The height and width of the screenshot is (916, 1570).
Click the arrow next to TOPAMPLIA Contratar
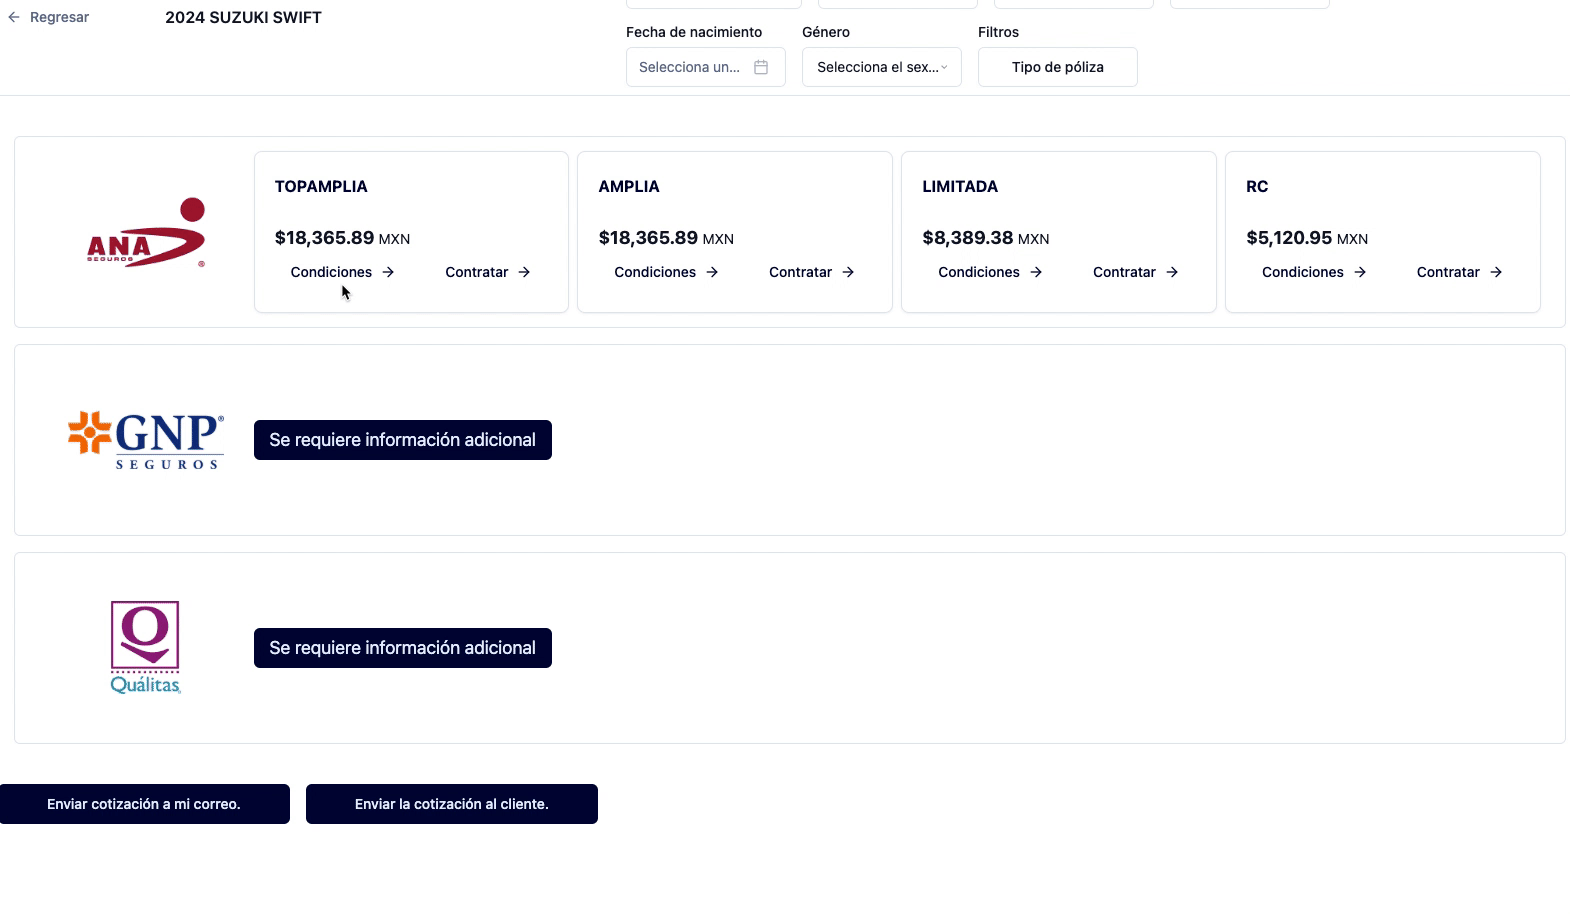[524, 272]
